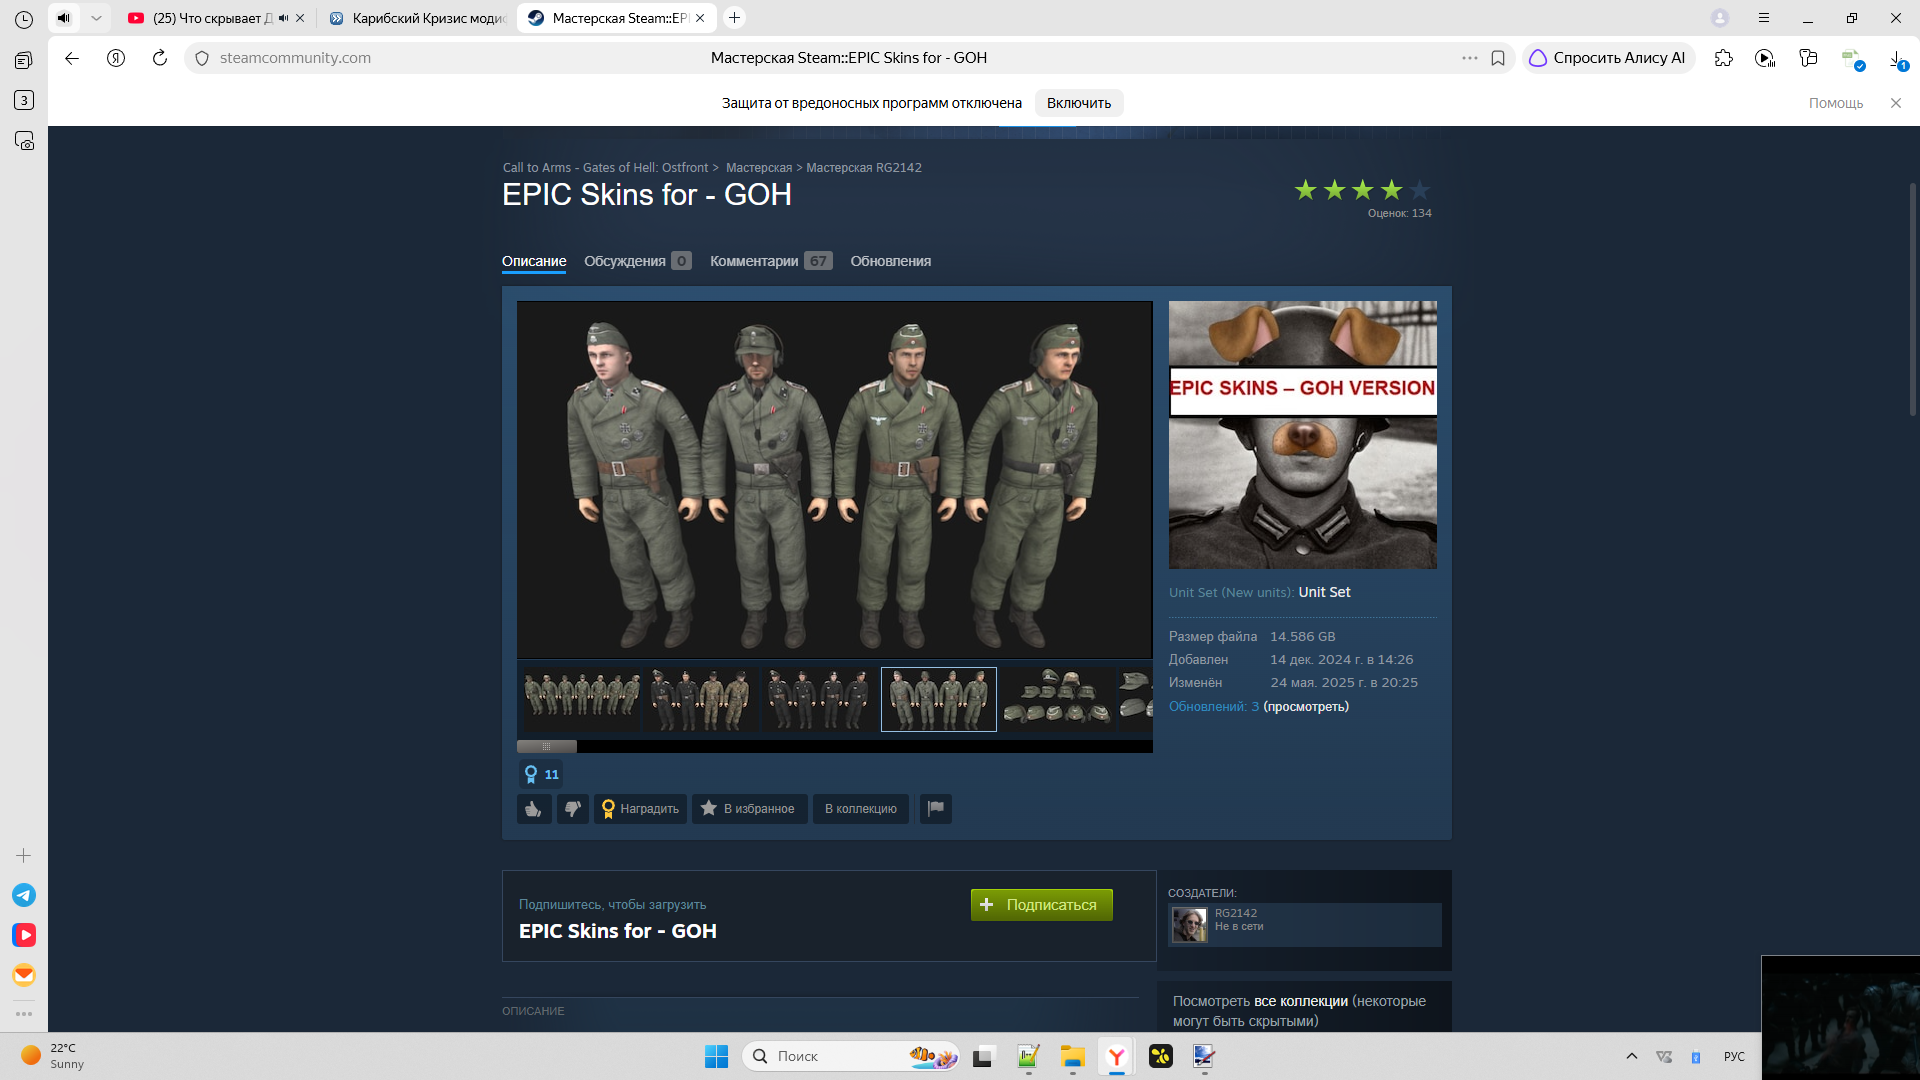Select second uniforms thumbnail
This screenshot has height=1080, width=1920.
pos(700,699)
